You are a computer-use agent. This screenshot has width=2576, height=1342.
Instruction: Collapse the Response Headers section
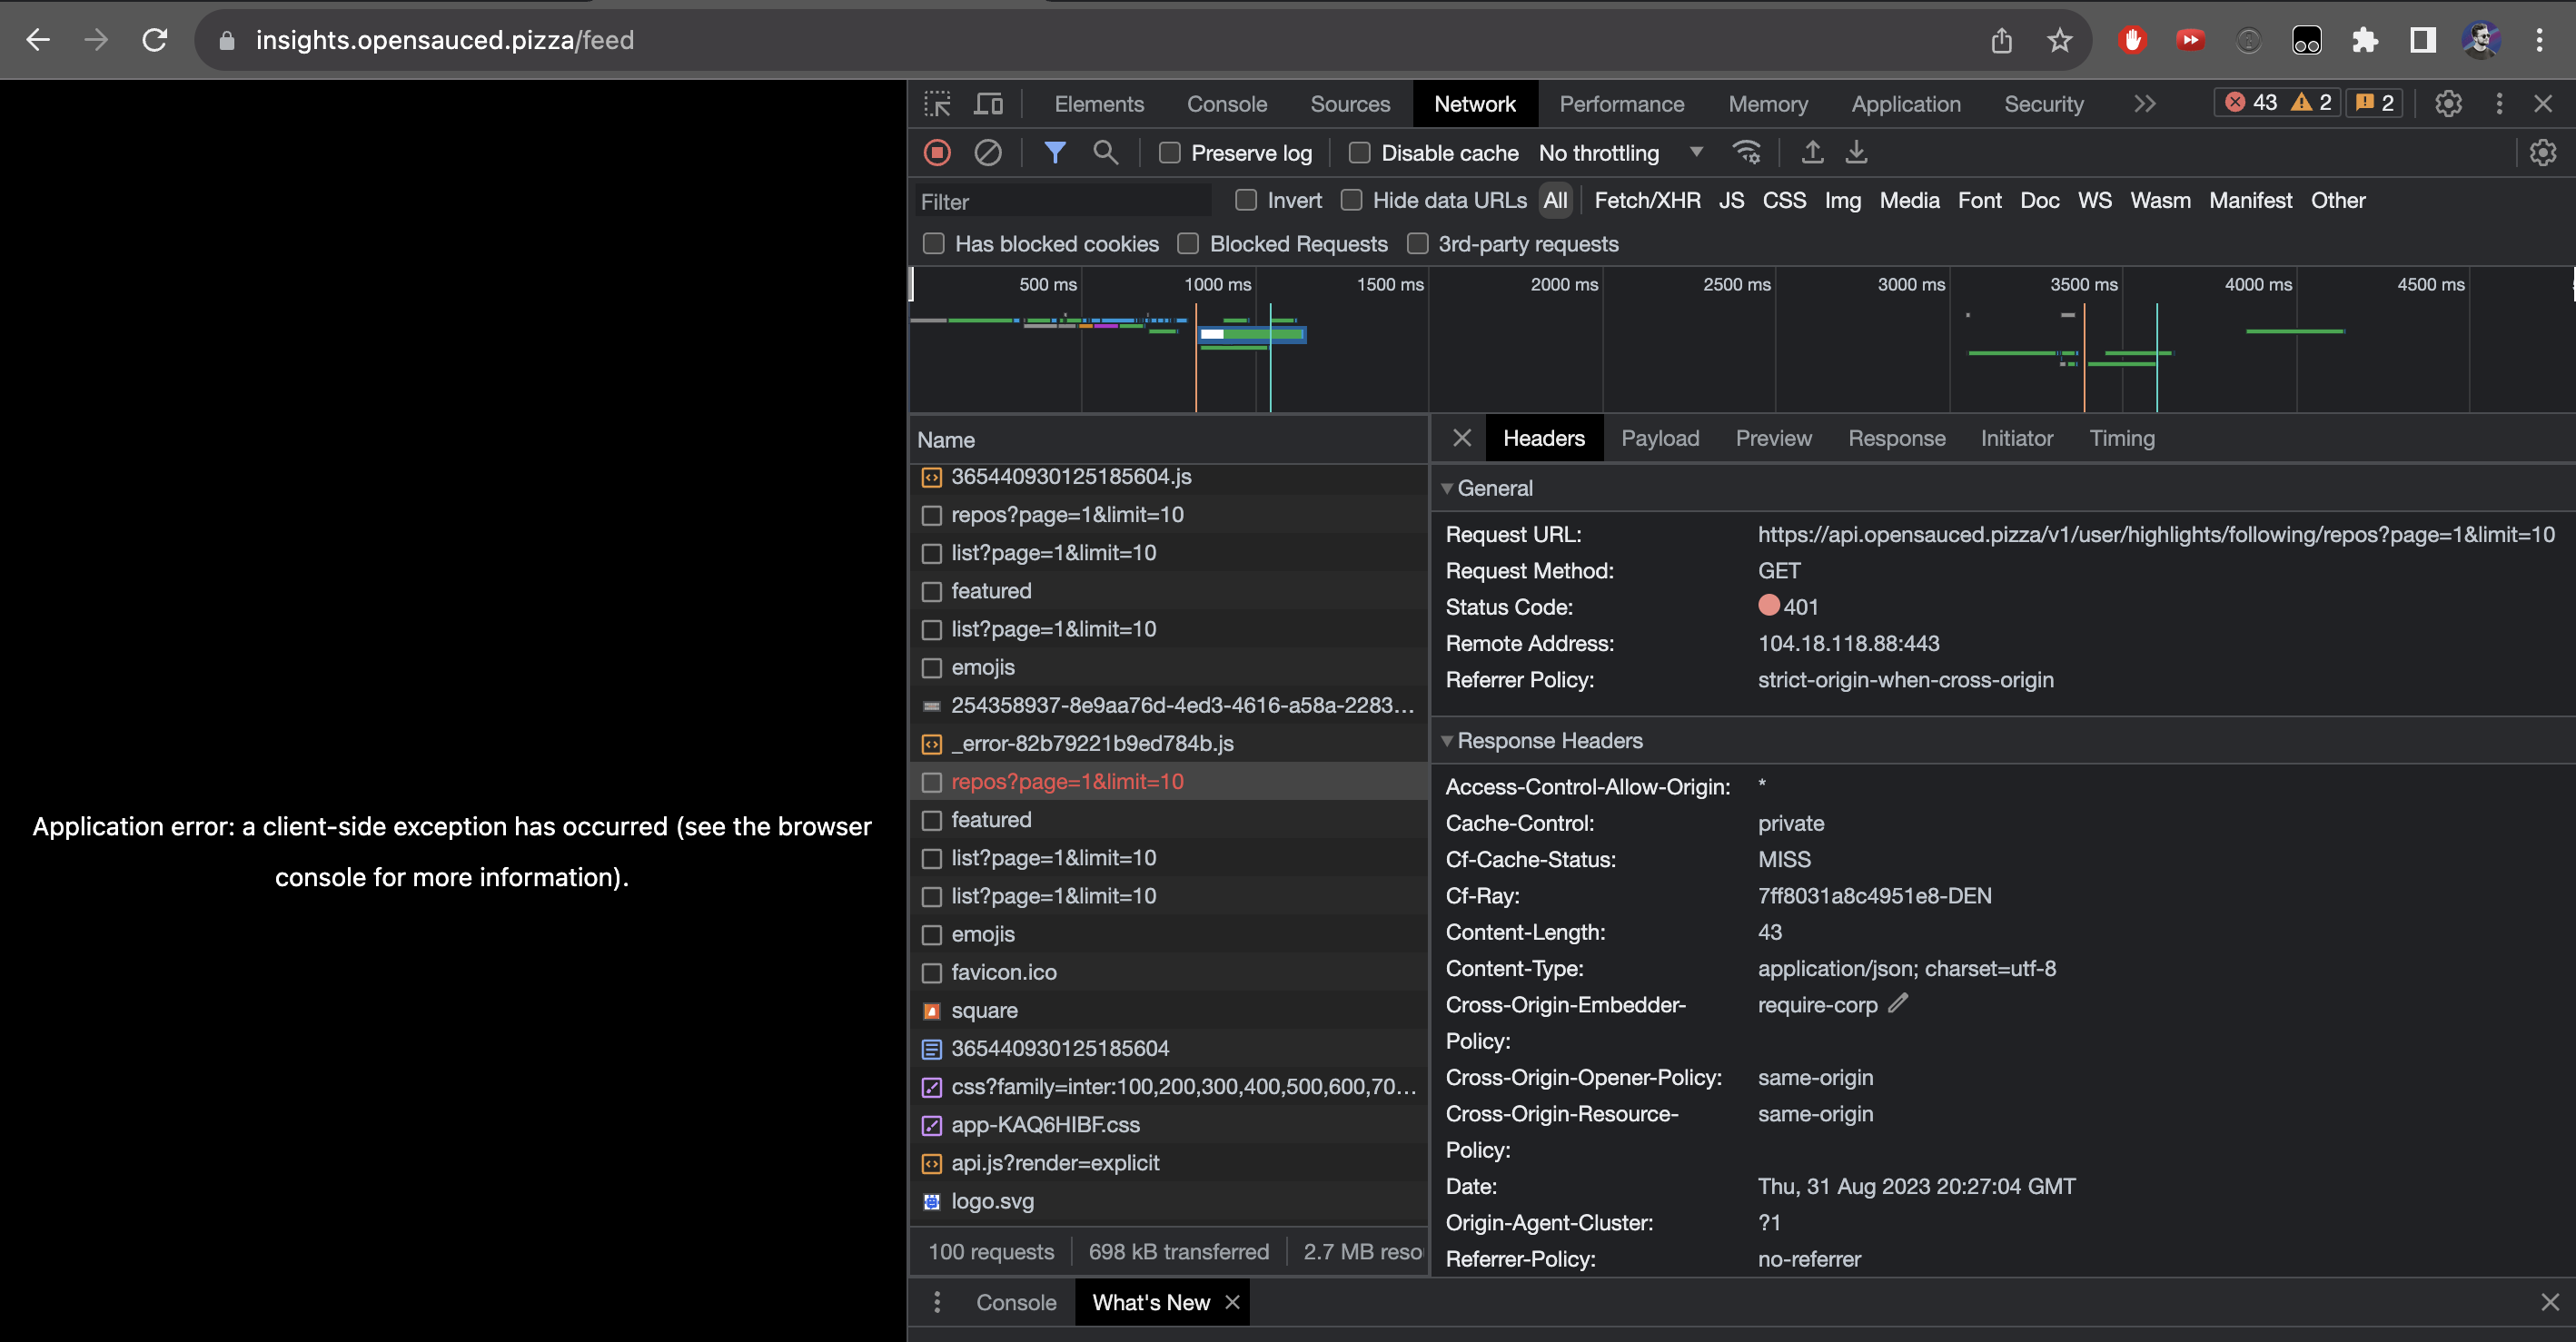pyautogui.click(x=1447, y=740)
